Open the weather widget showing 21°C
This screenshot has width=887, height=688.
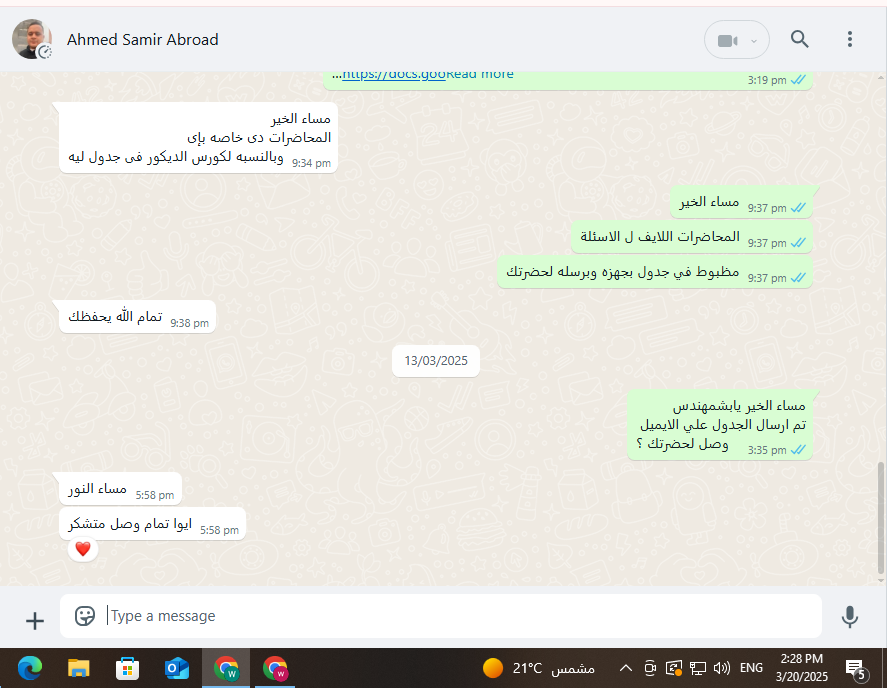click(x=539, y=668)
